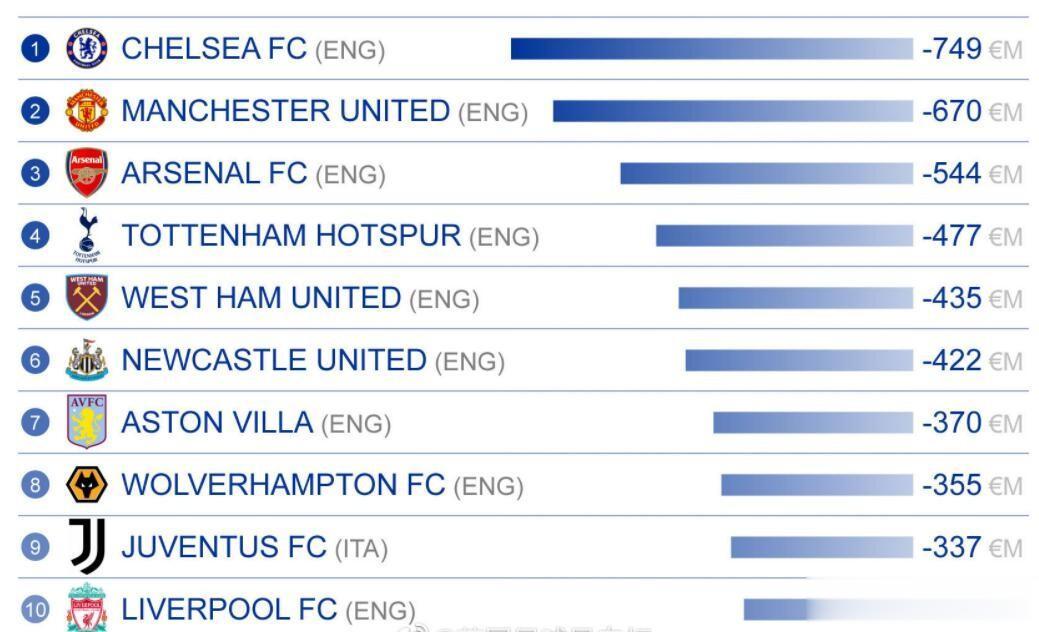Click the rank 1 number badge
The width and height of the screenshot is (1039, 632).
[35, 48]
